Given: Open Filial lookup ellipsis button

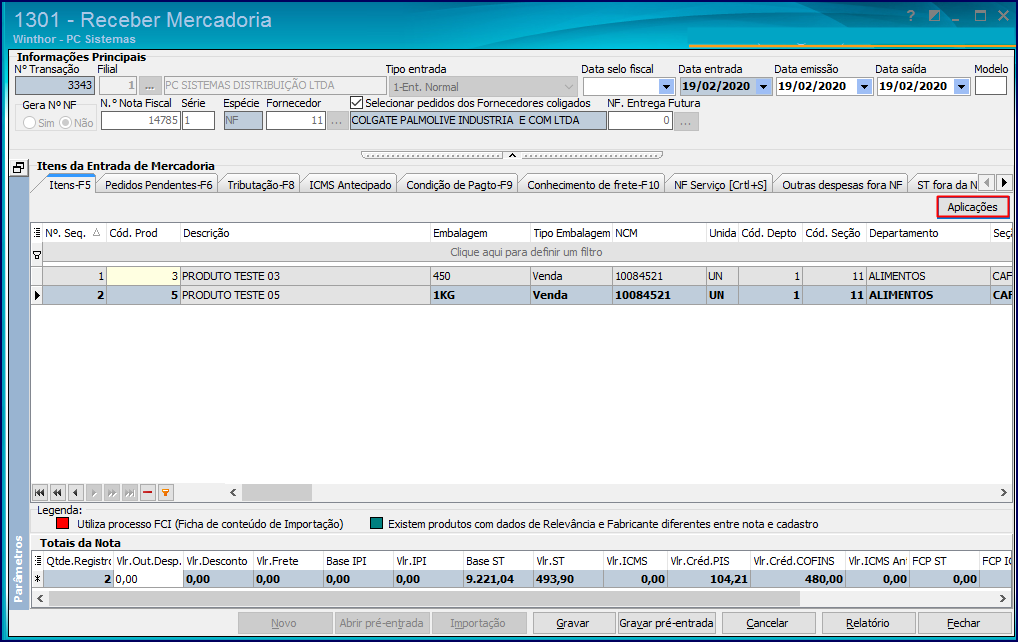Looking at the screenshot, I should click(x=149, y=86).
